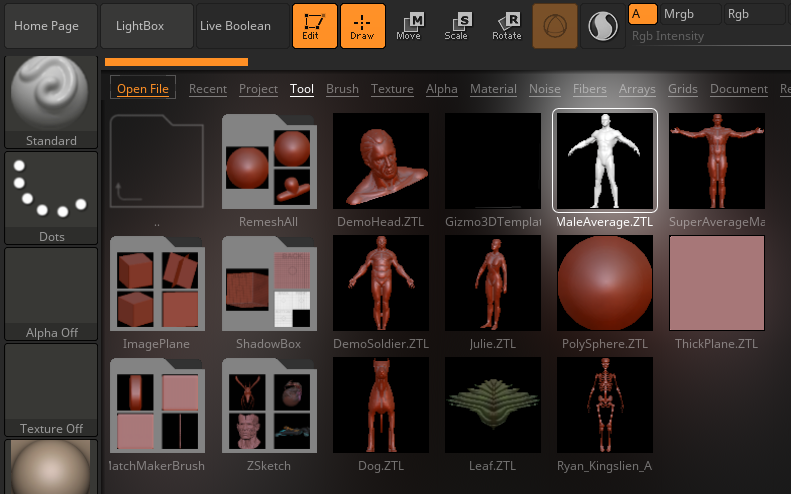Select the DemoHead.ZTL thumbnail

tap(381, 161)
